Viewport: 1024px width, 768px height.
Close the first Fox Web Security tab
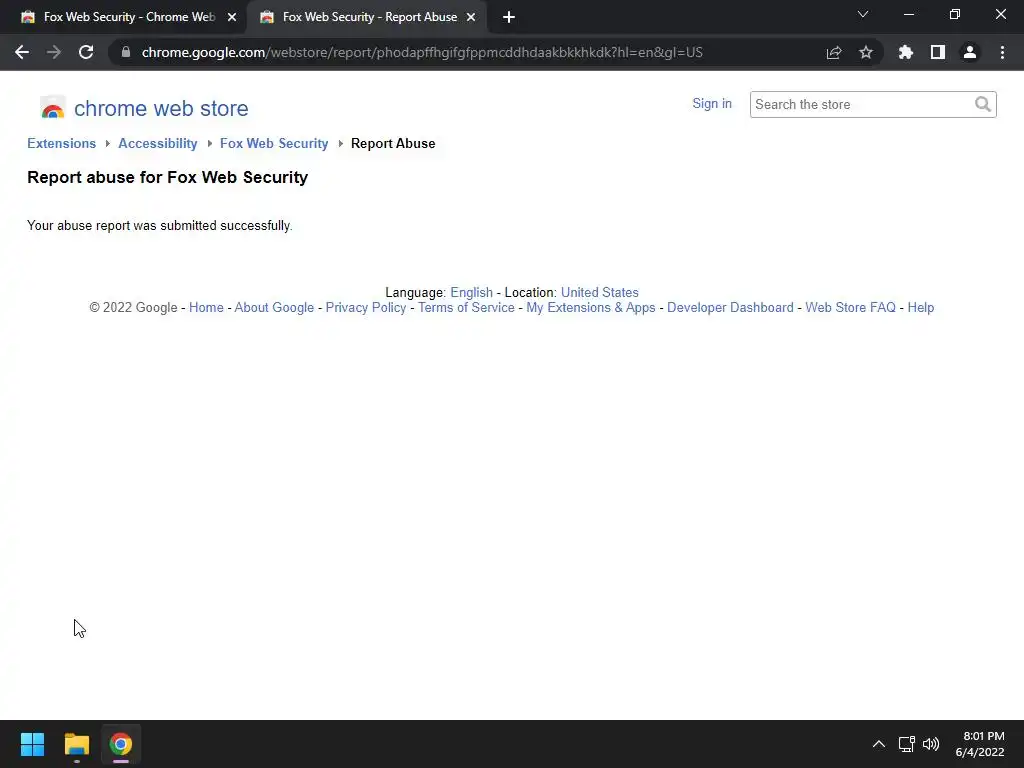tap(232, 18)
